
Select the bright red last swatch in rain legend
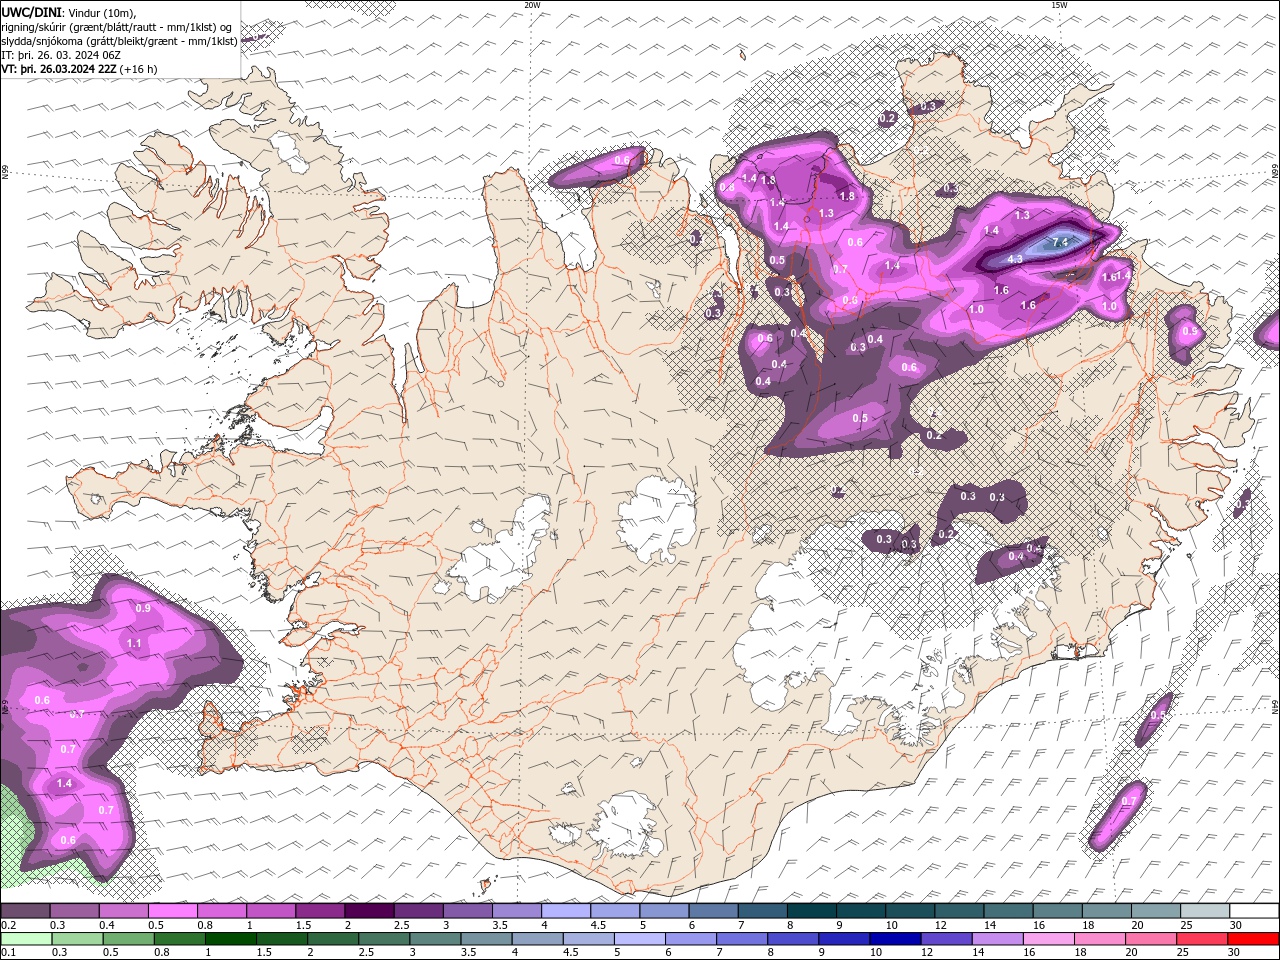[1253, 939]
